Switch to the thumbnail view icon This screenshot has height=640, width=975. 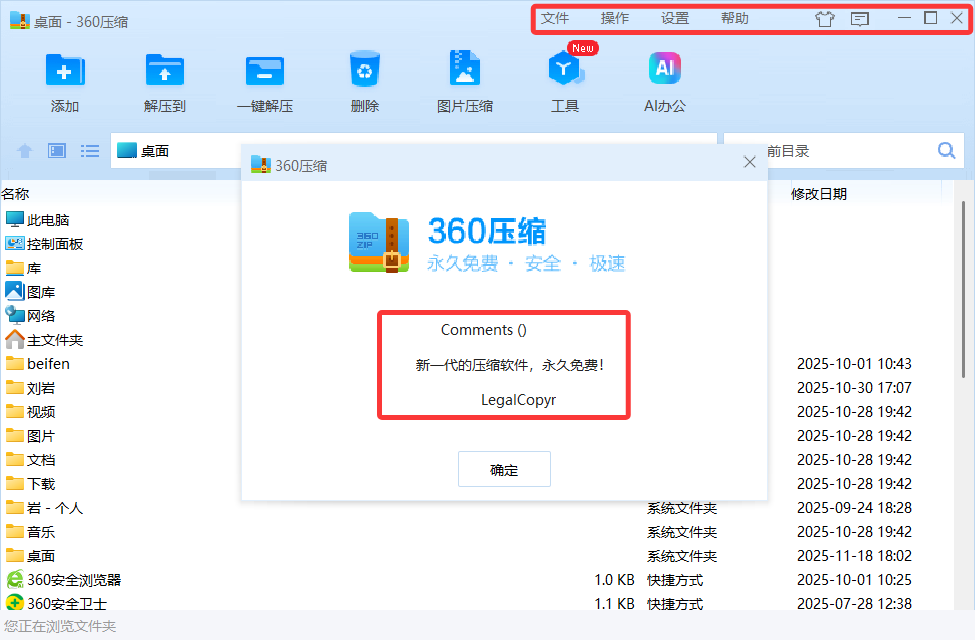[x=57, y=151]
